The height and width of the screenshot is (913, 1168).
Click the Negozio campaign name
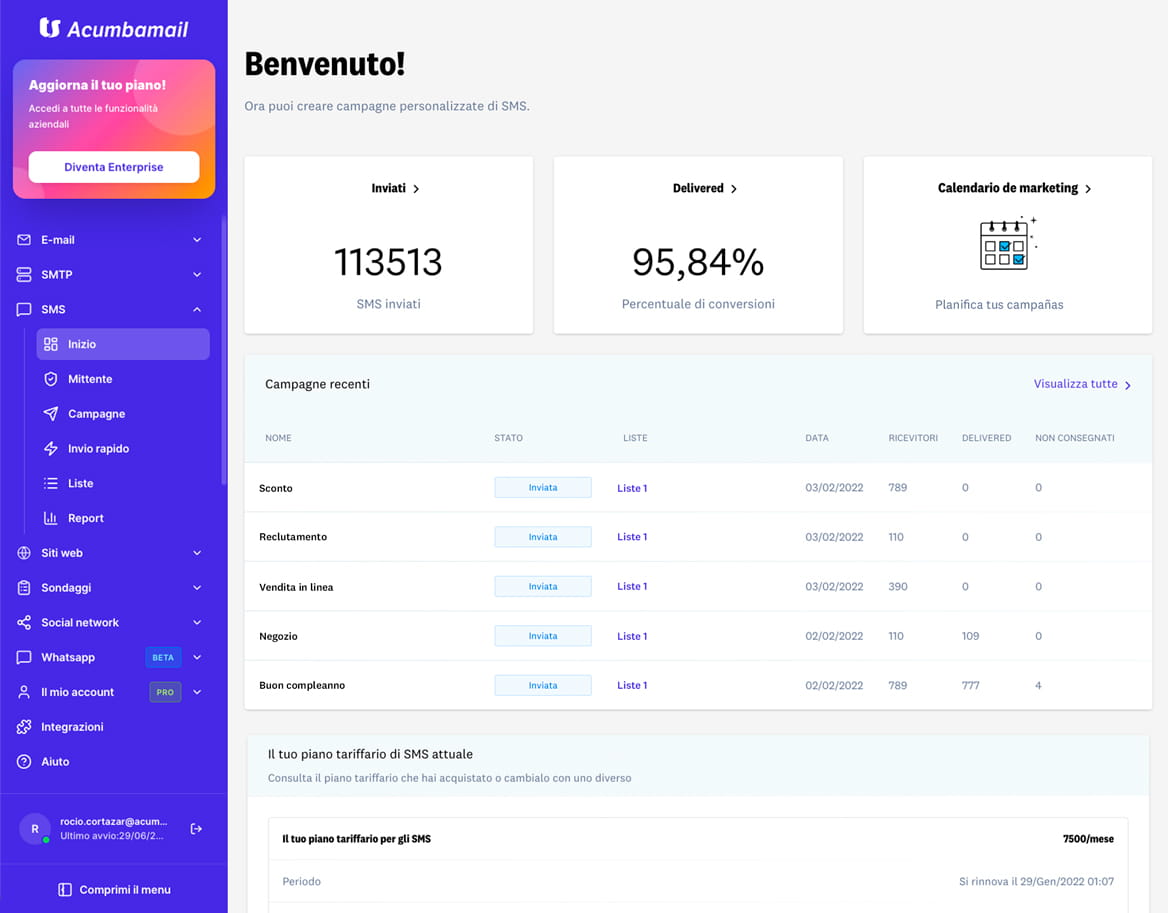(x=278, y=637)
